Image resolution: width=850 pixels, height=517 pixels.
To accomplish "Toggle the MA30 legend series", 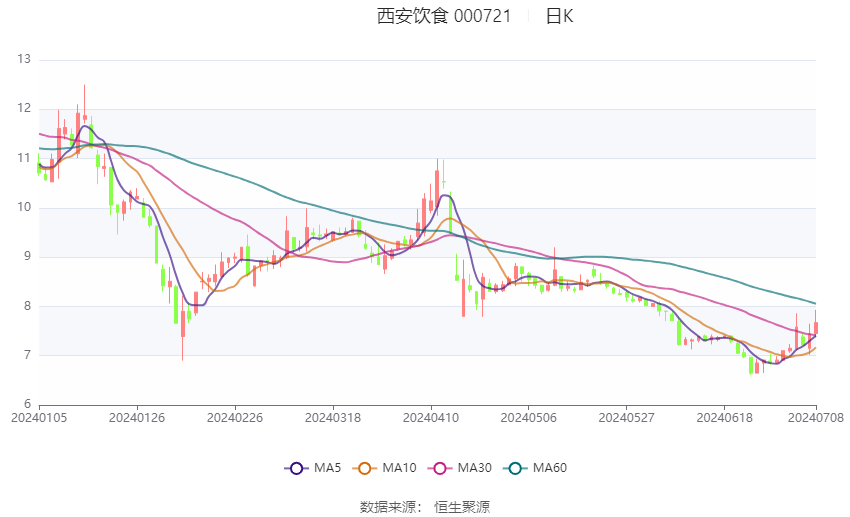I will coord(460,468).
